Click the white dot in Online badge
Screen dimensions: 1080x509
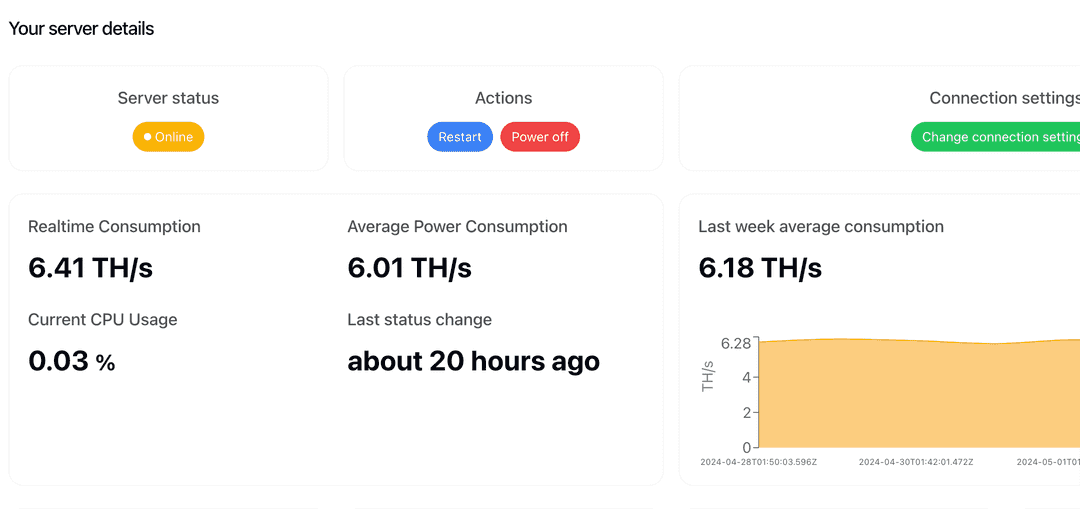click(148, 137)
